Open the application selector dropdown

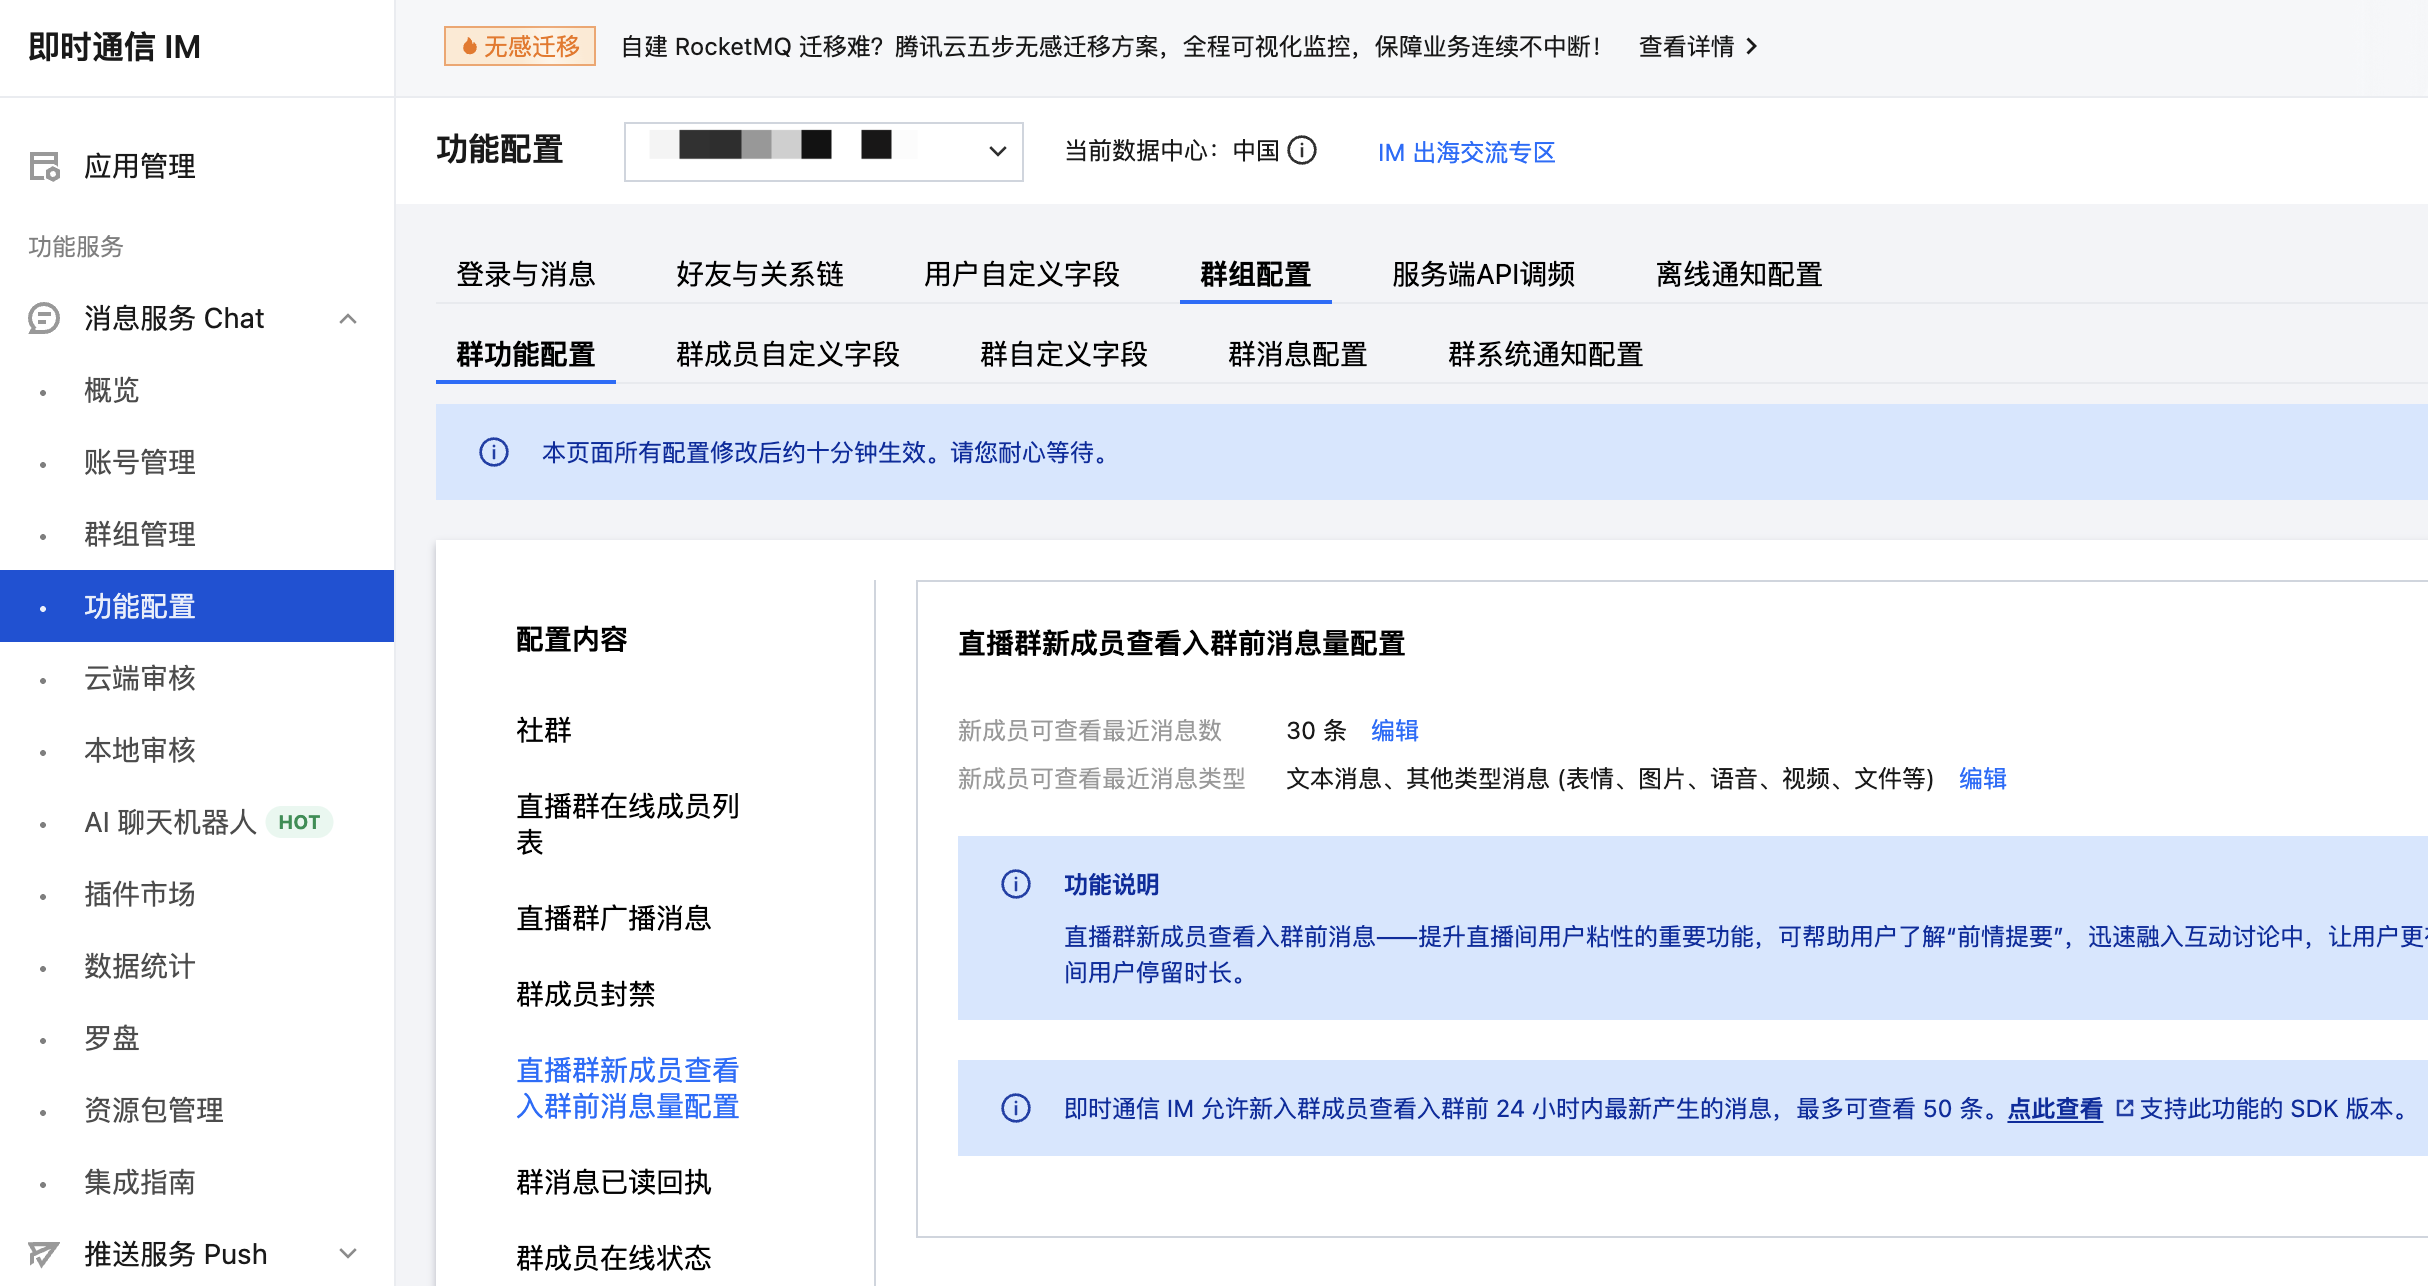tap(823, 151)
